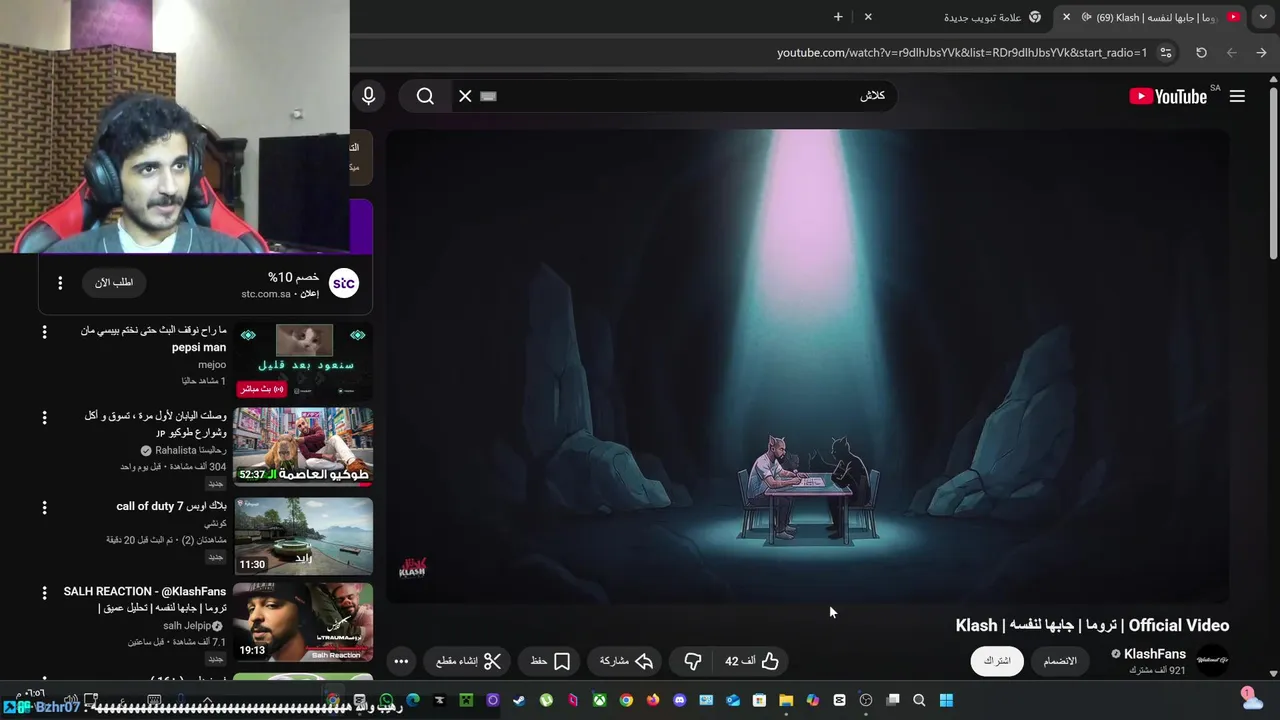
Task: Open Outlook from the taskbar
Action: 733,700
